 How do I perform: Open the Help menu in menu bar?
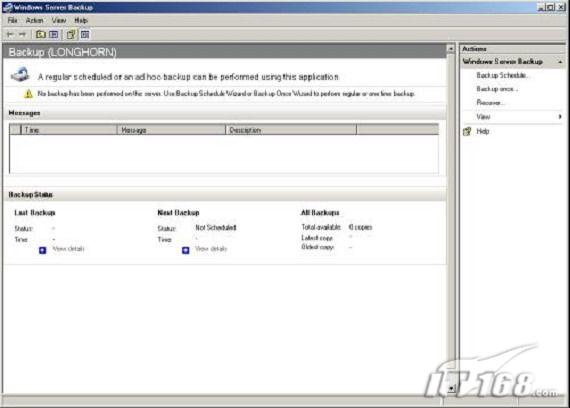81,20
